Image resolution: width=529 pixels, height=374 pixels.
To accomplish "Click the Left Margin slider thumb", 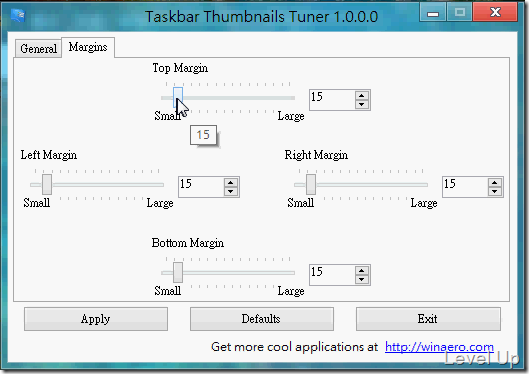I will (47, 184).
